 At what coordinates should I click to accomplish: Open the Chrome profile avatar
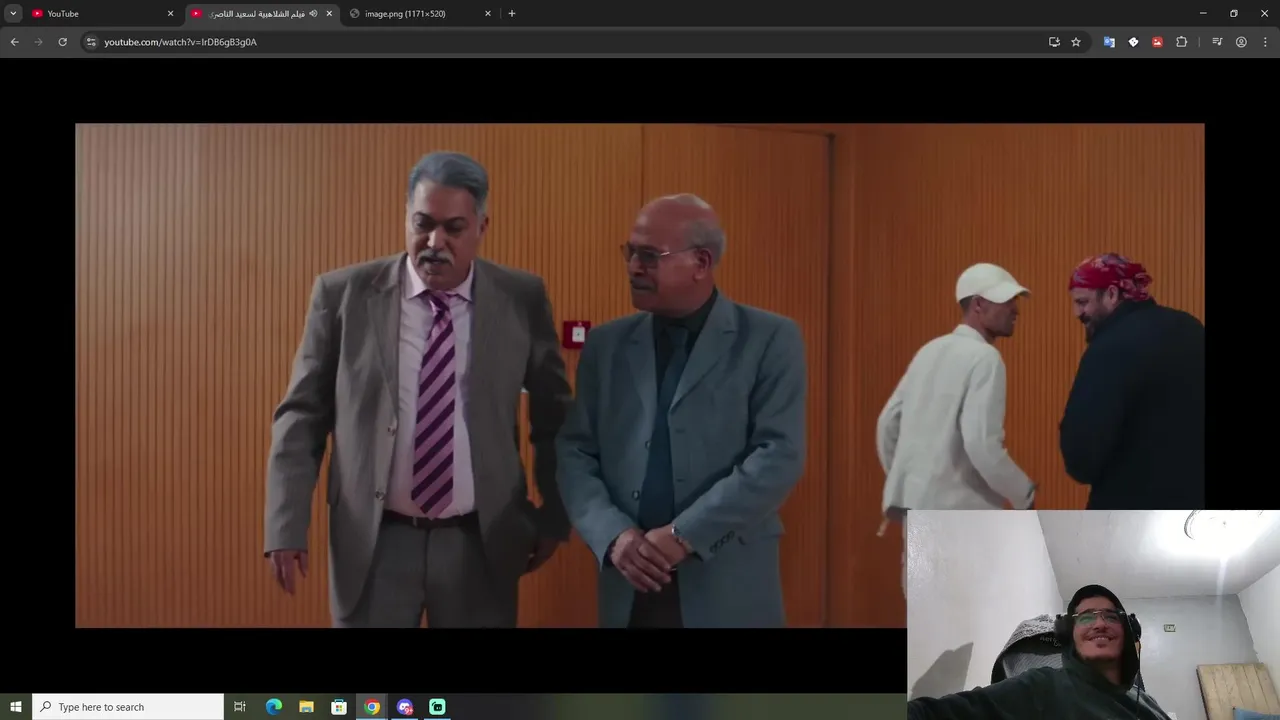tap(1241, 42)
